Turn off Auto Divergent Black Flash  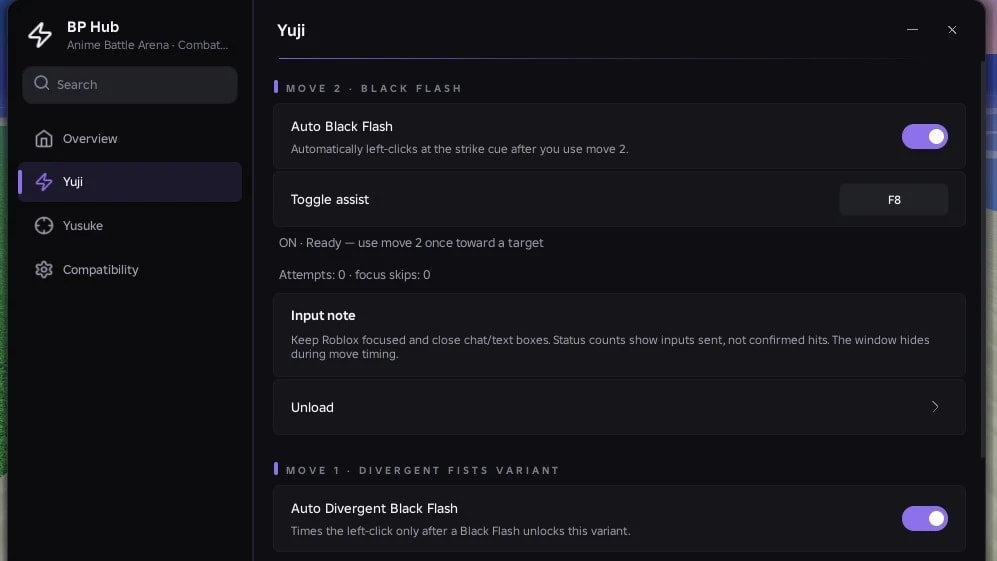pos(925,518)
